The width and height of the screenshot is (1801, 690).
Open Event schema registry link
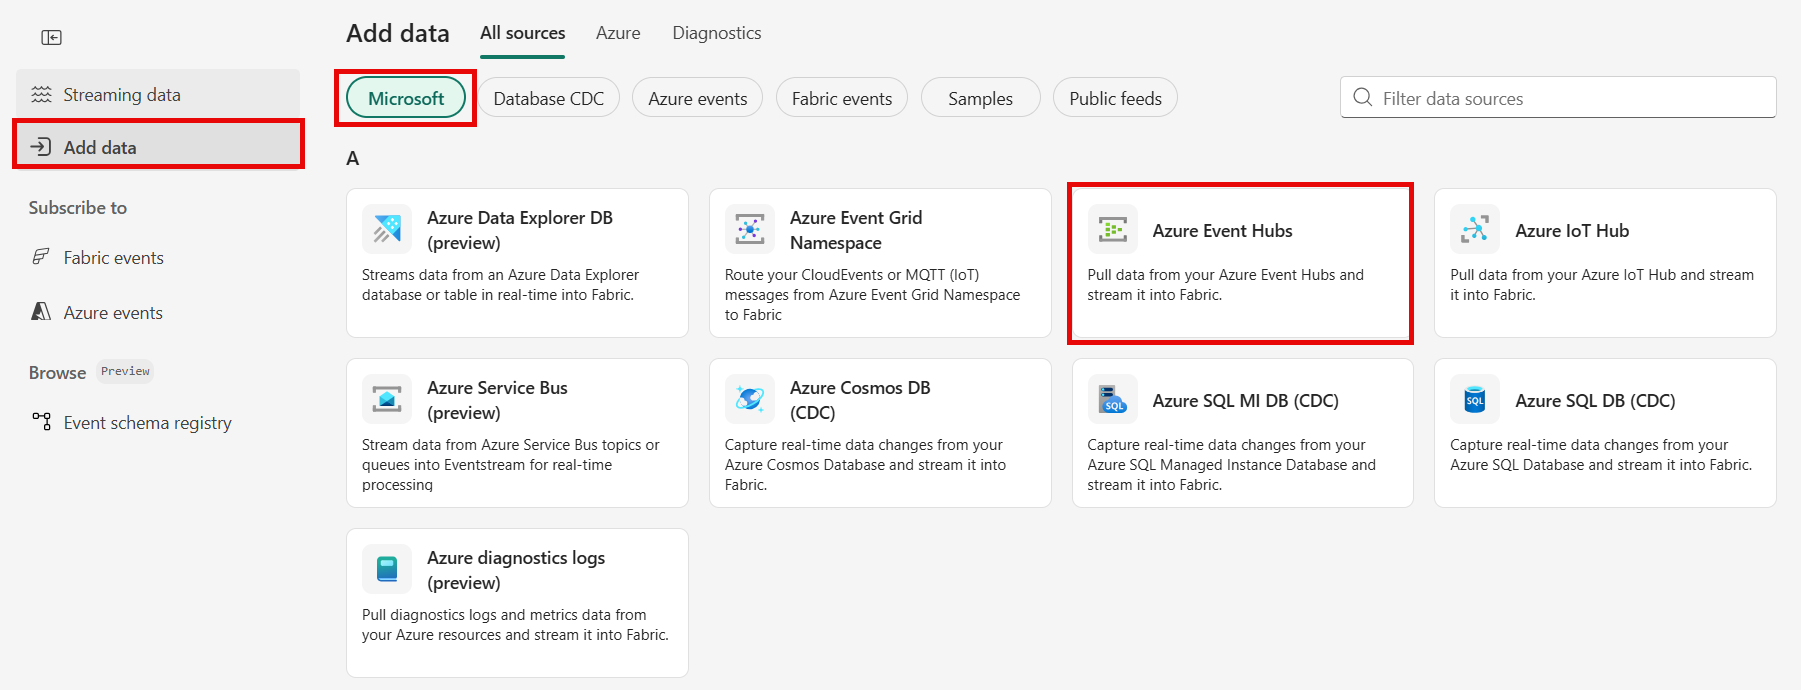point(147,423)
